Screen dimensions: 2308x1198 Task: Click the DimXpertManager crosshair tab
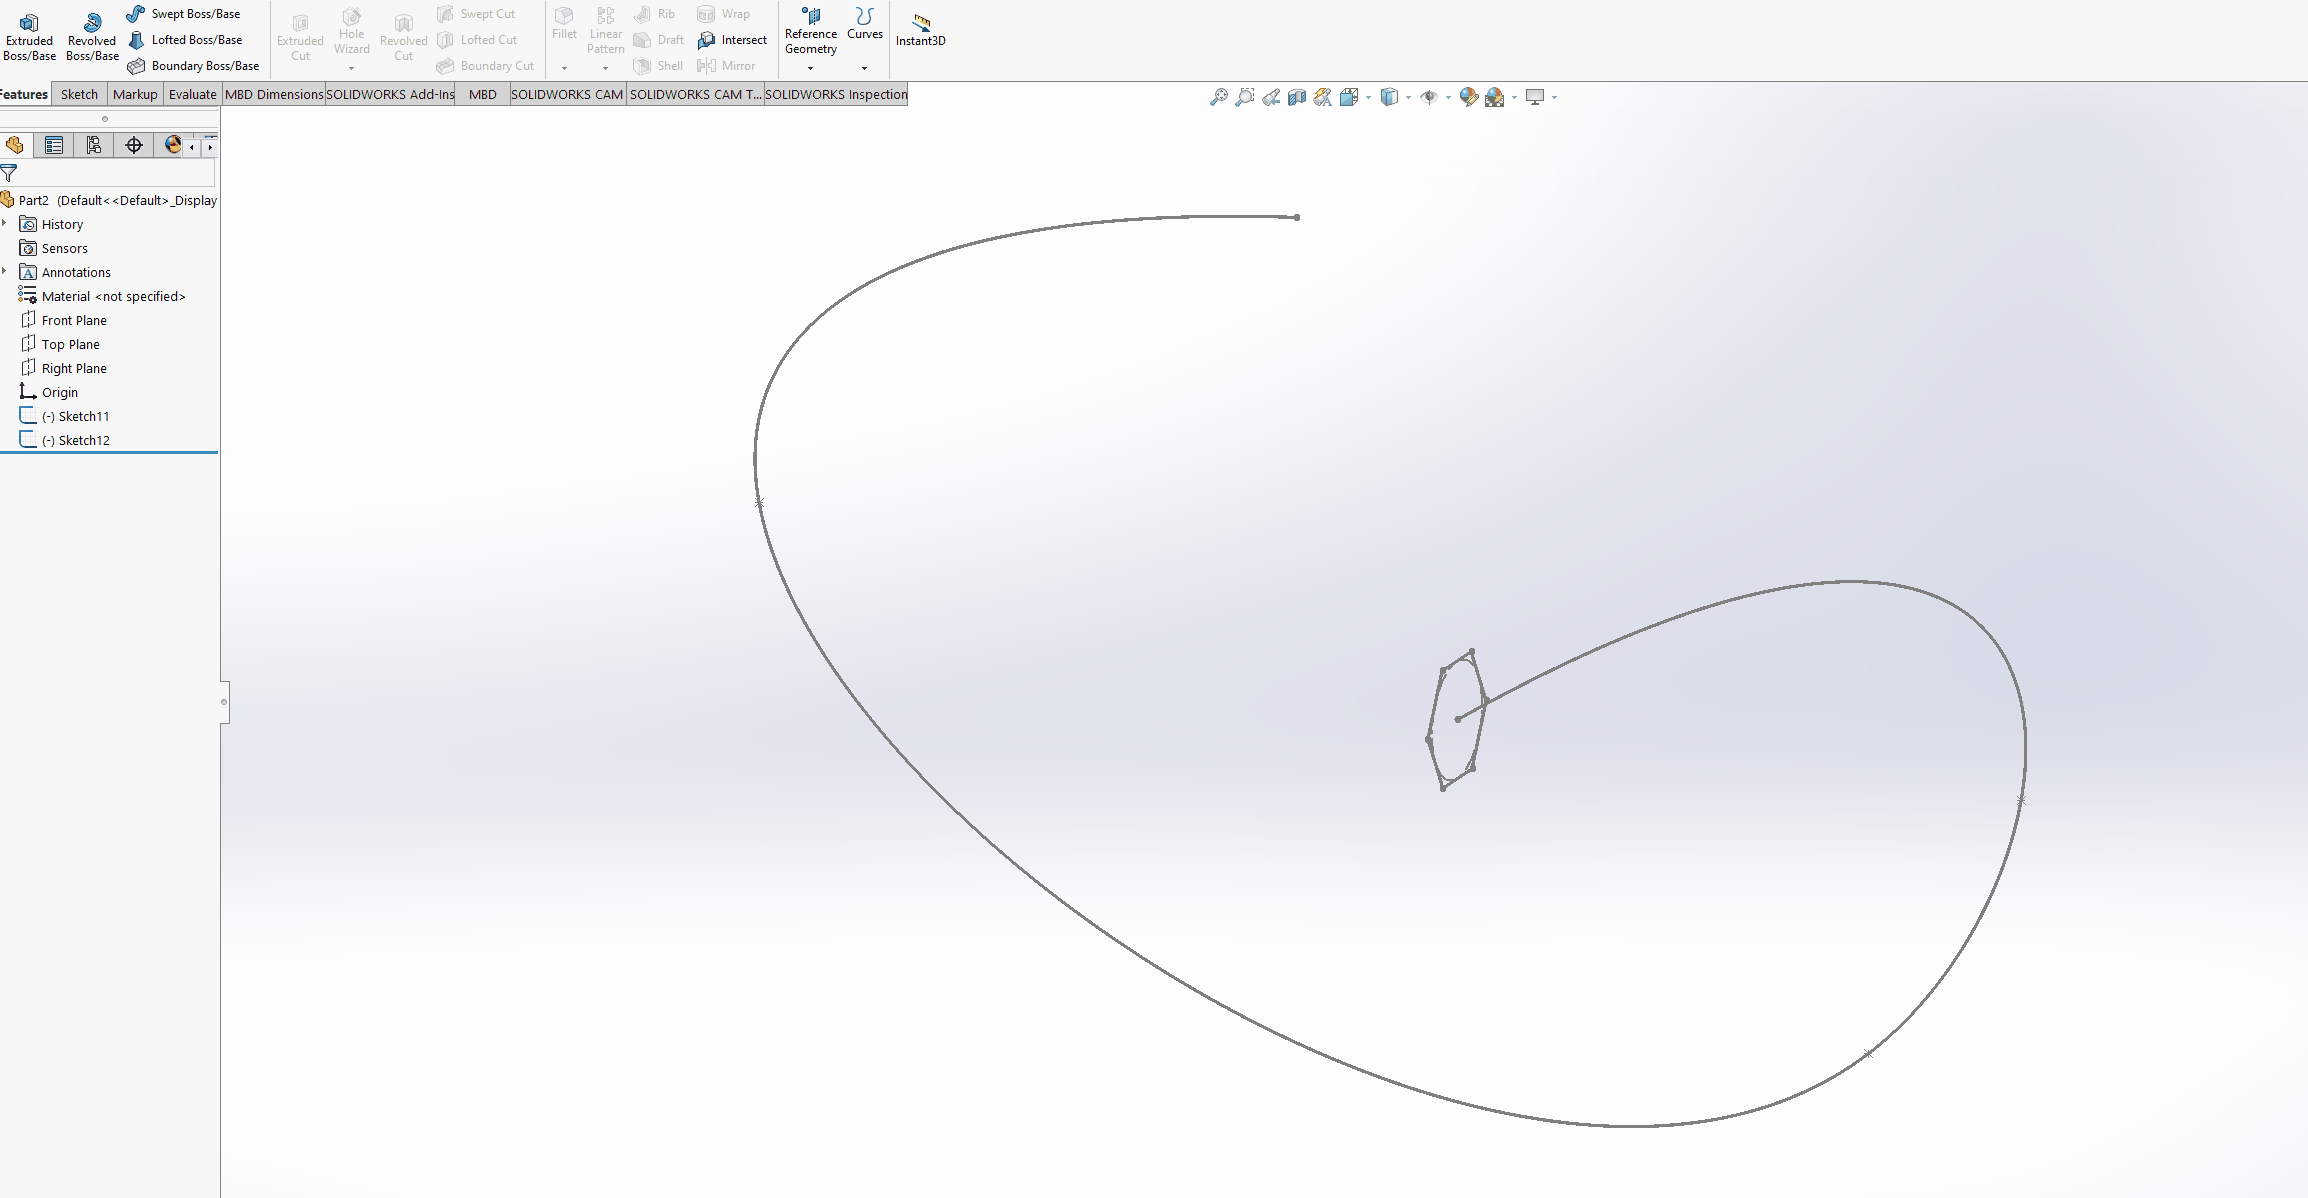click(134, 146)
